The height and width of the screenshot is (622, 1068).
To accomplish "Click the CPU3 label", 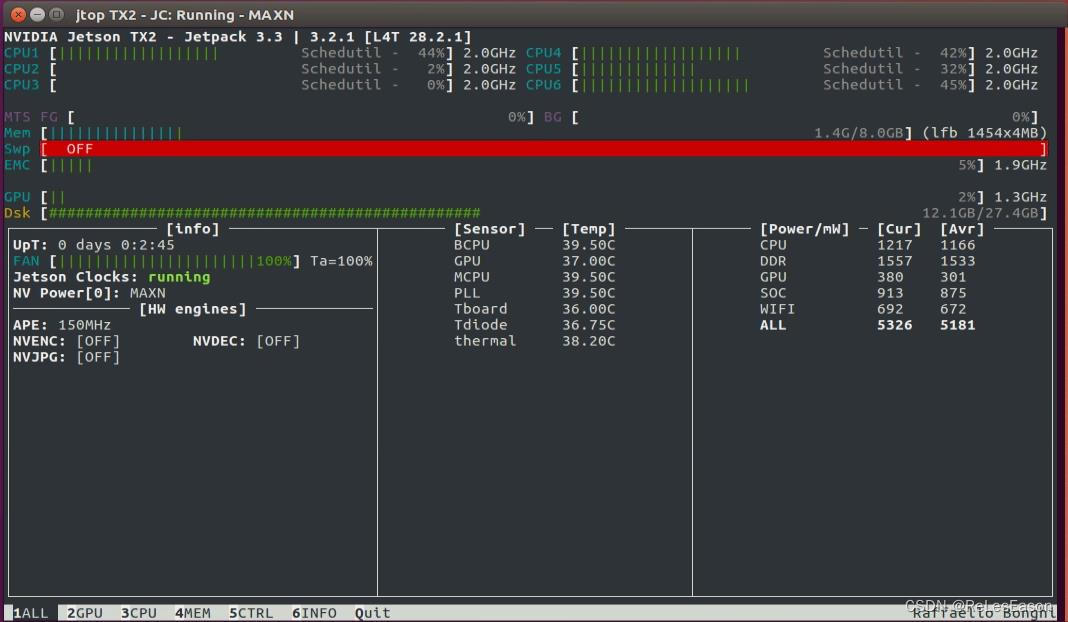I will tap(21, 85).
